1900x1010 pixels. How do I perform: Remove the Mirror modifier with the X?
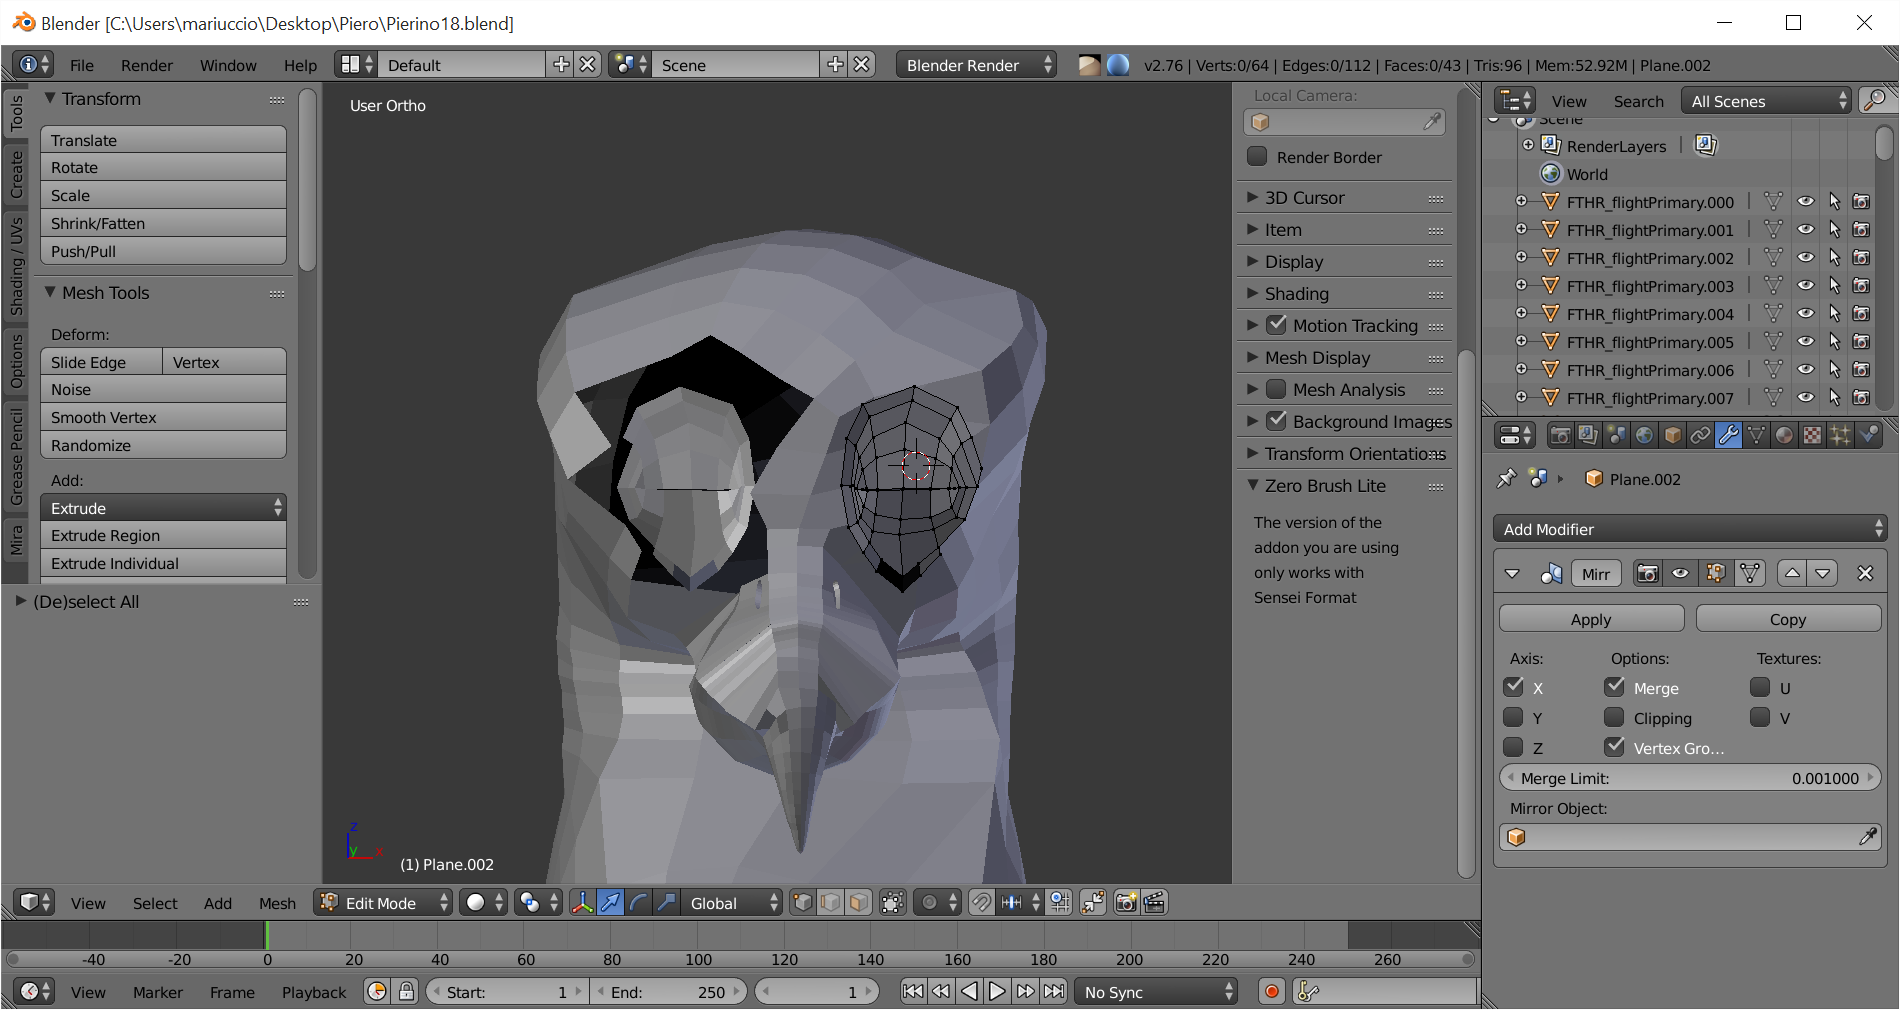1865,573
